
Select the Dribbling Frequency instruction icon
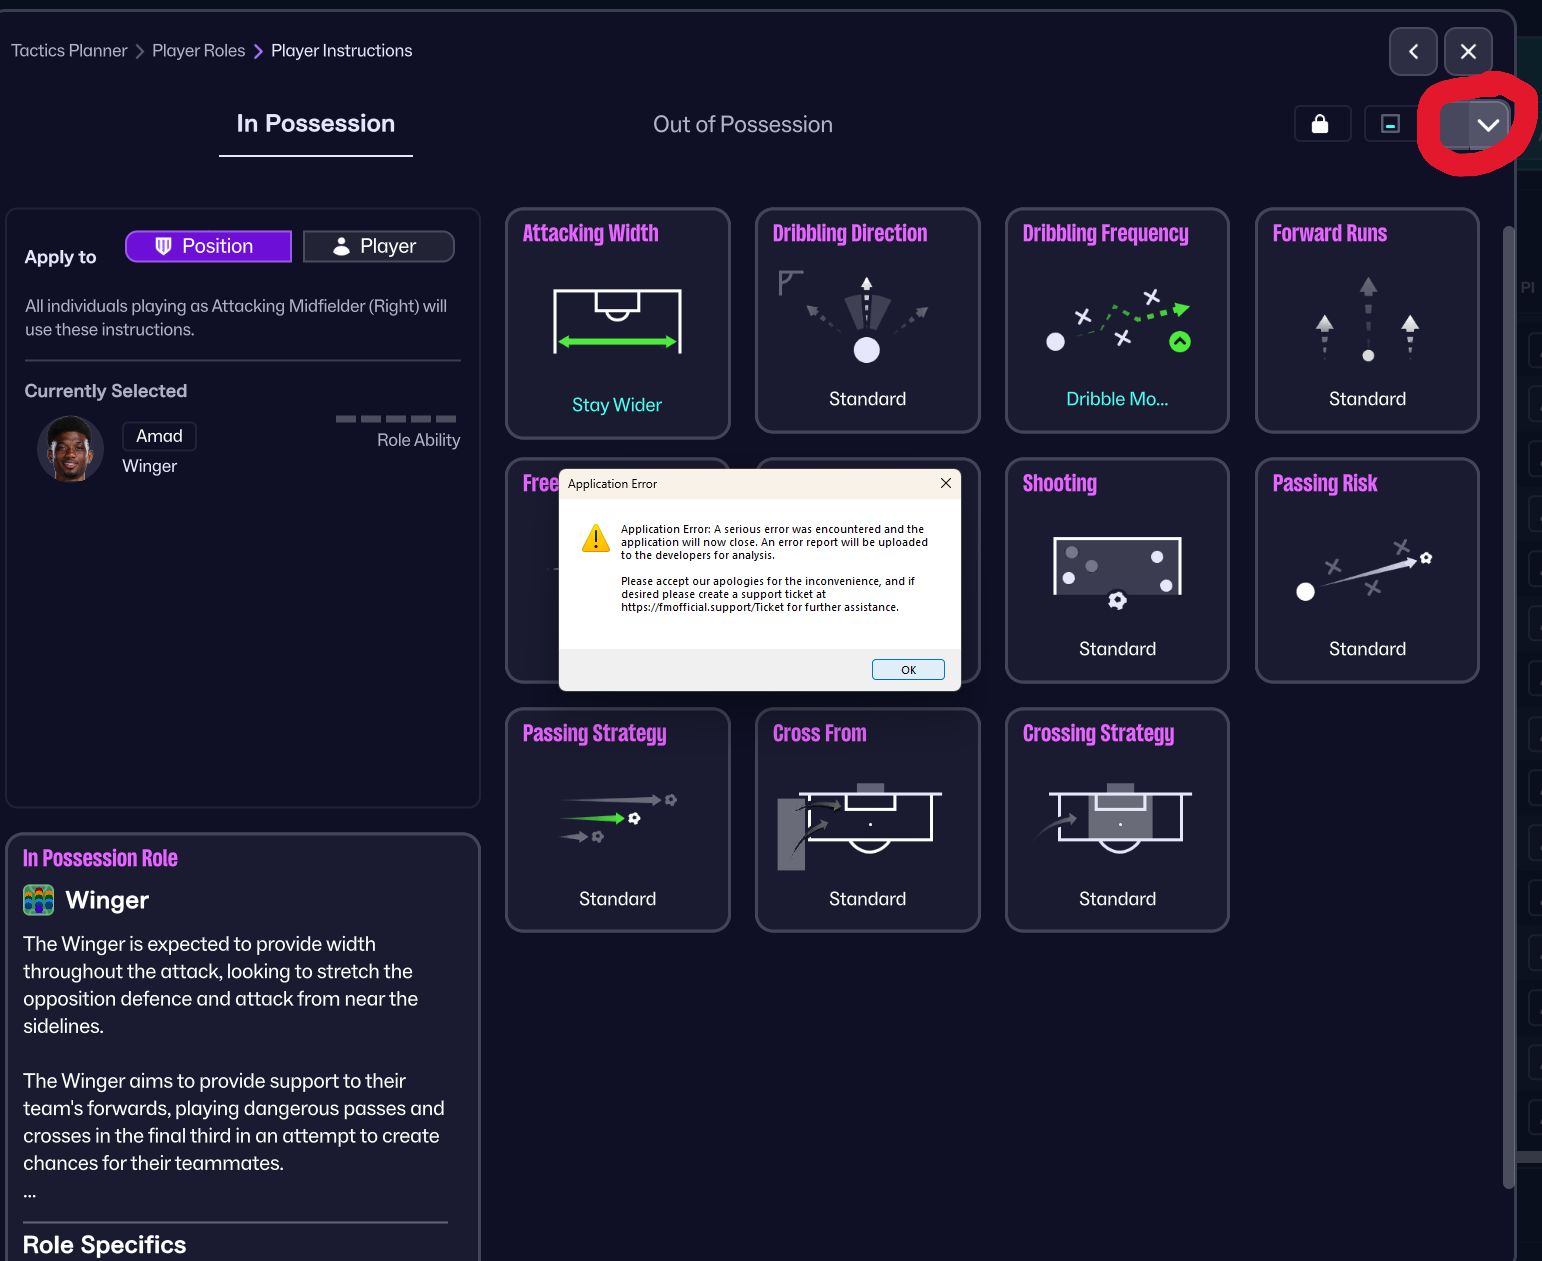[1117, 322]
